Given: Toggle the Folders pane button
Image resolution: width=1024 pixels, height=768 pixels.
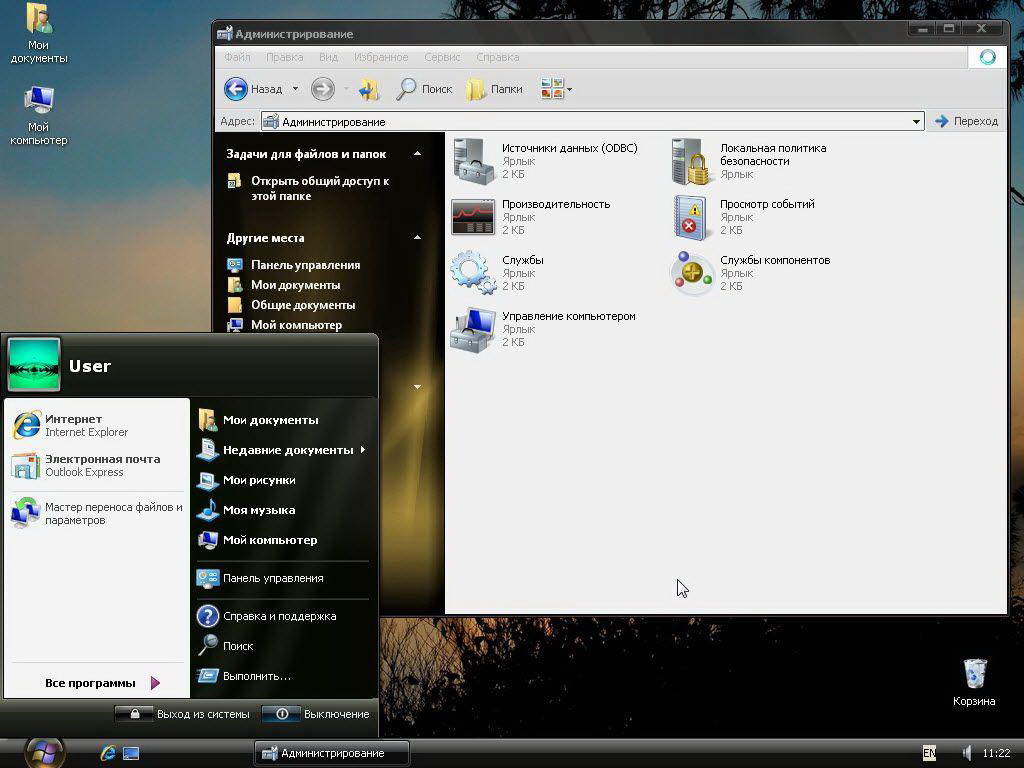Looking at the screenshot, I should [494, 89].
